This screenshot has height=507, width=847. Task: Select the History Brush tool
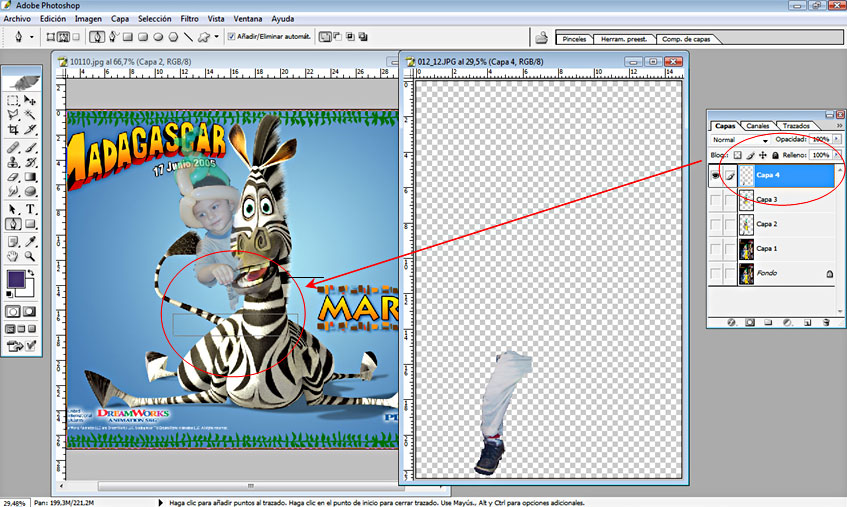pyautogui.click(x=30, y=162)
